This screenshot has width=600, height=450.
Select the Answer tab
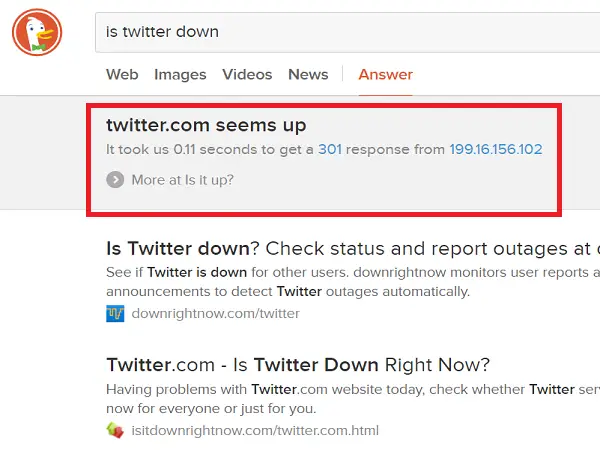385,74
